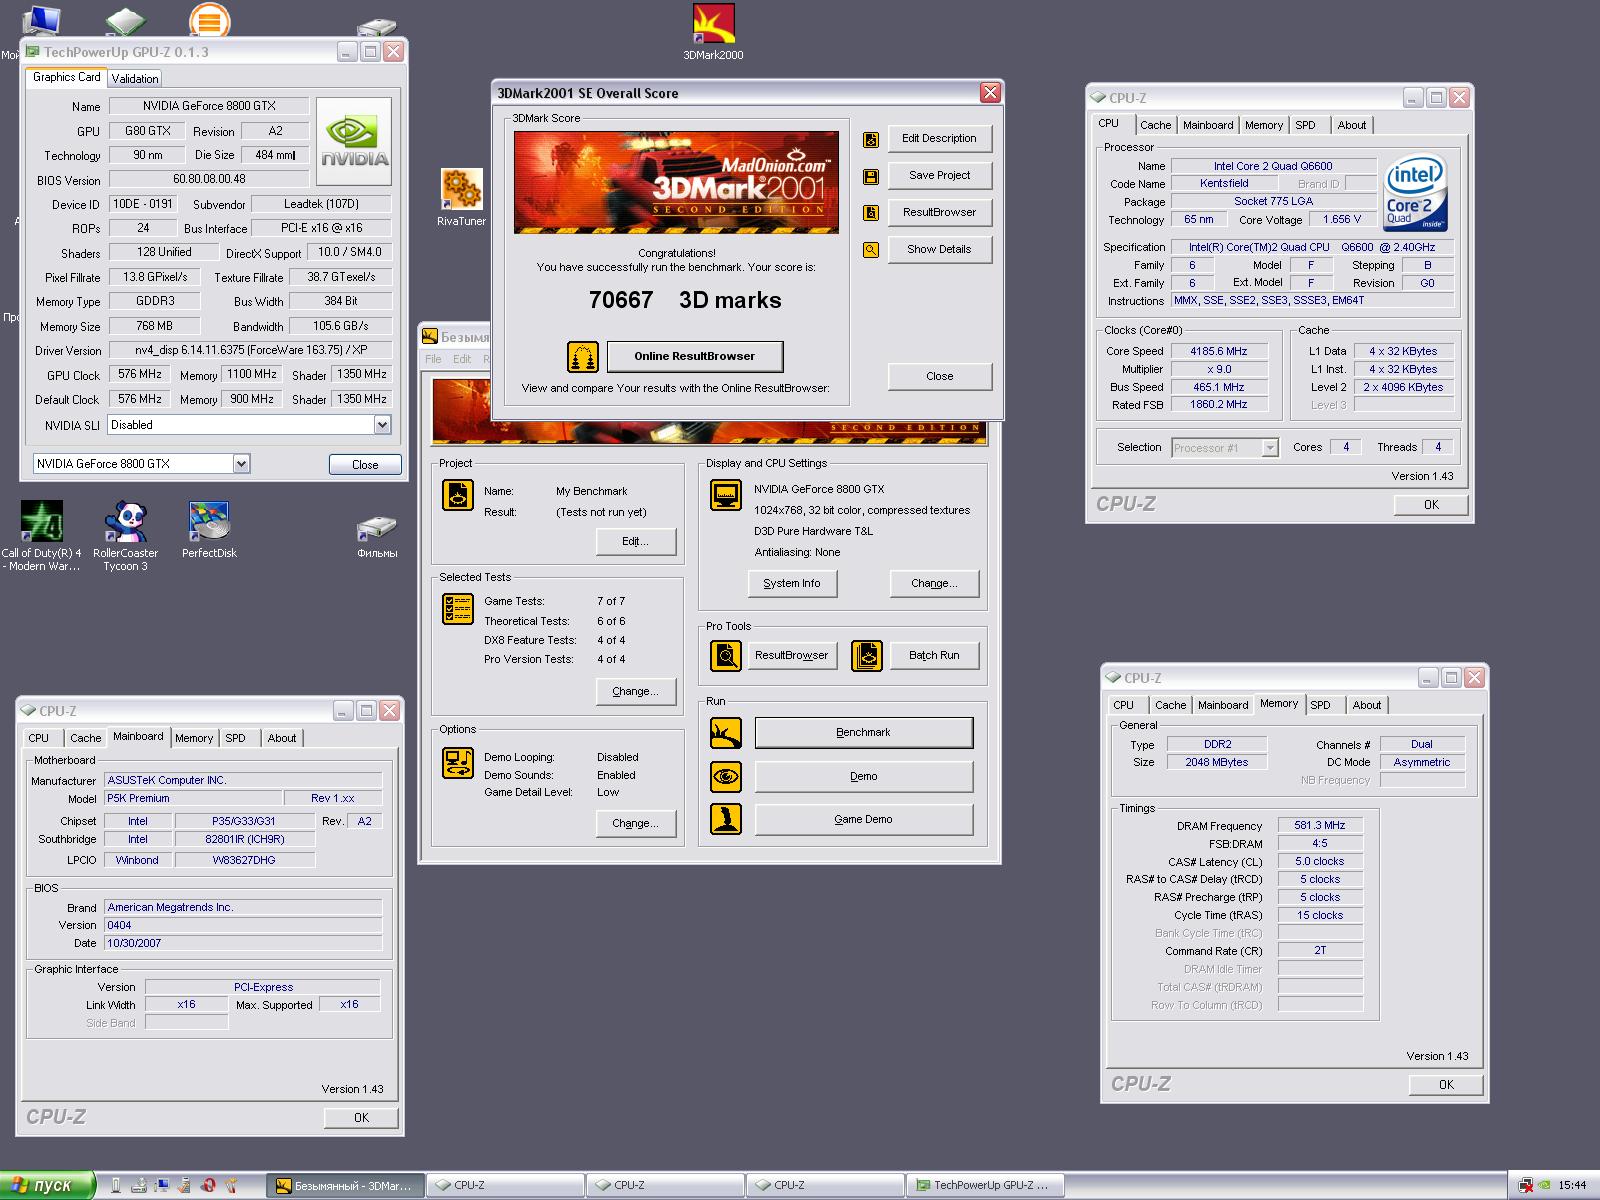Click the Show Details magnifier icon
This screenshot has height=1200, width=1600.
coord(871,250)
